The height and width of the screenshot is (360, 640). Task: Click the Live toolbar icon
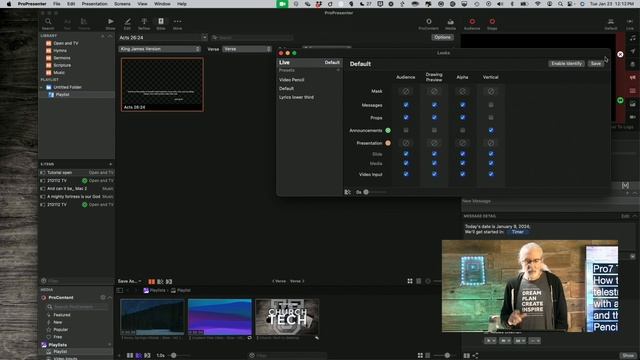click(630, 24)
